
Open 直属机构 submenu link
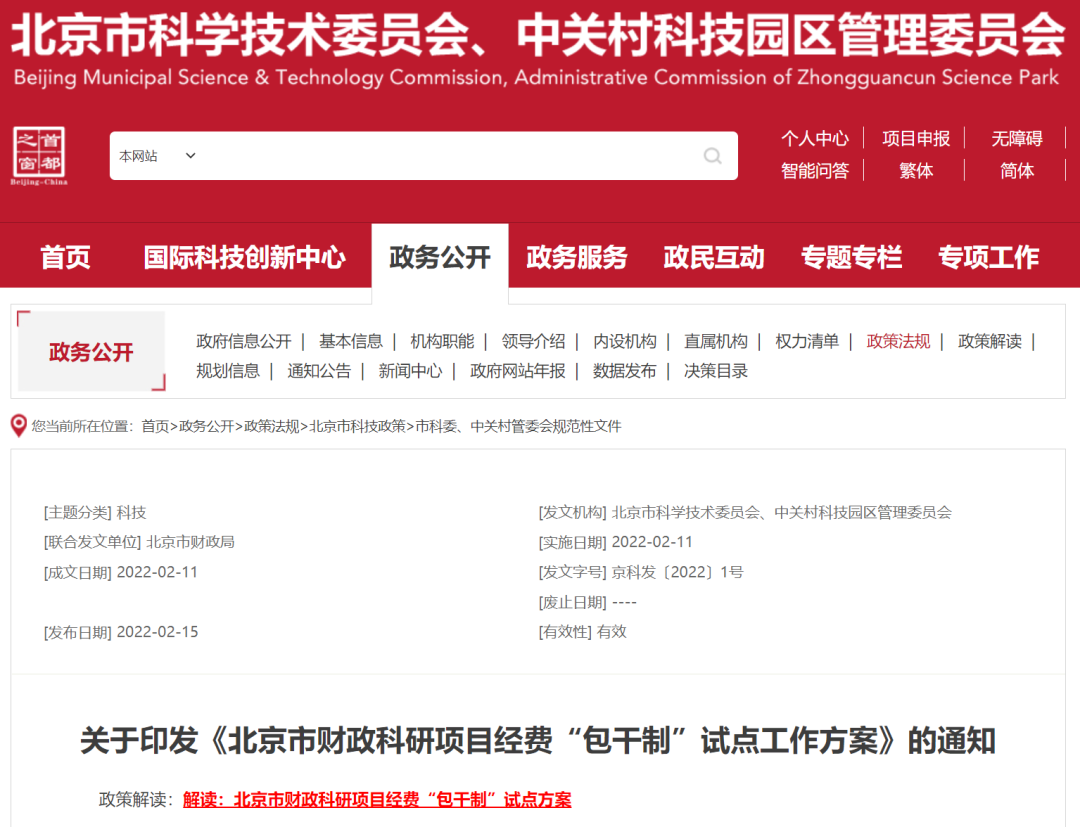pyautogui.click(x=716, y=341)
